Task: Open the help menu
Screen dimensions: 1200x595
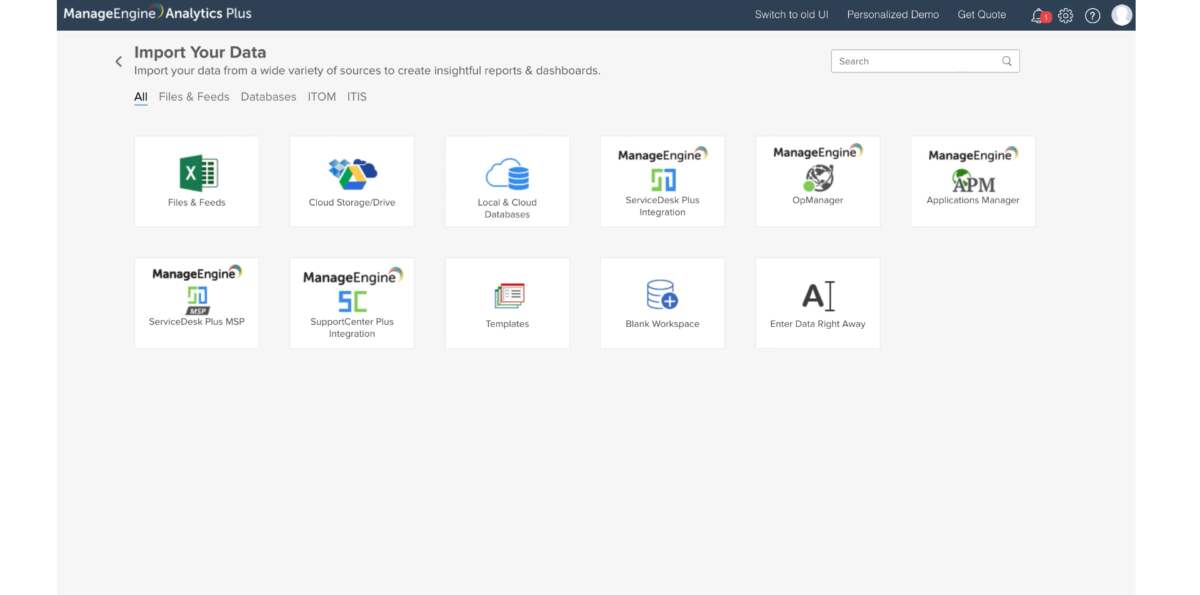Action: click(x=1091, y=15)
